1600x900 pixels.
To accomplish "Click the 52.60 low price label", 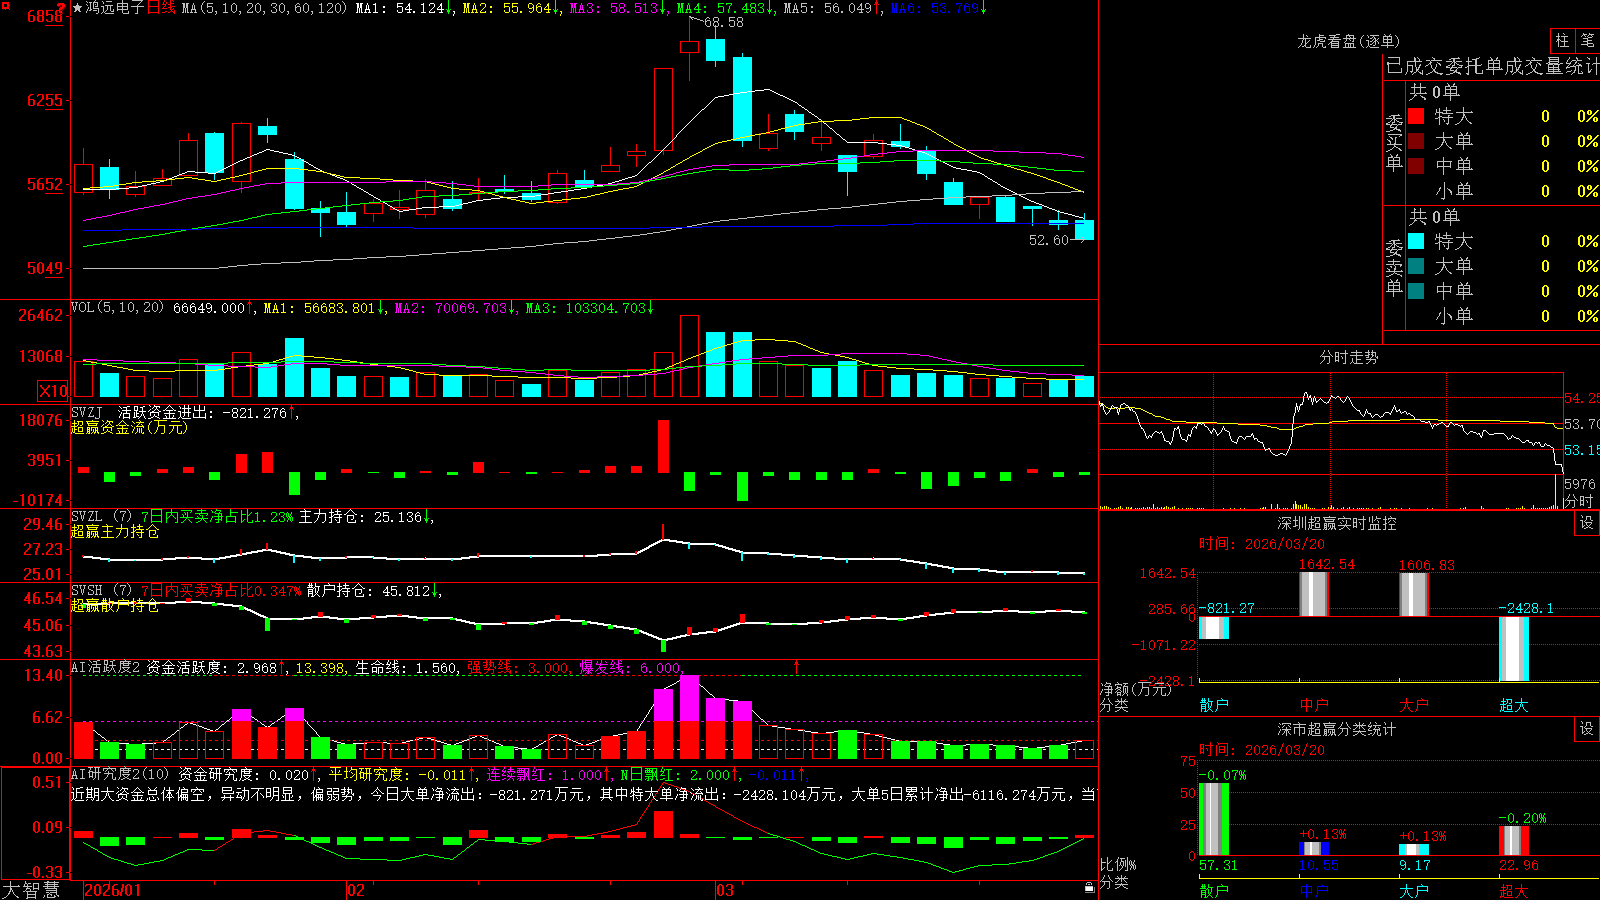I will click(1048, 240).
